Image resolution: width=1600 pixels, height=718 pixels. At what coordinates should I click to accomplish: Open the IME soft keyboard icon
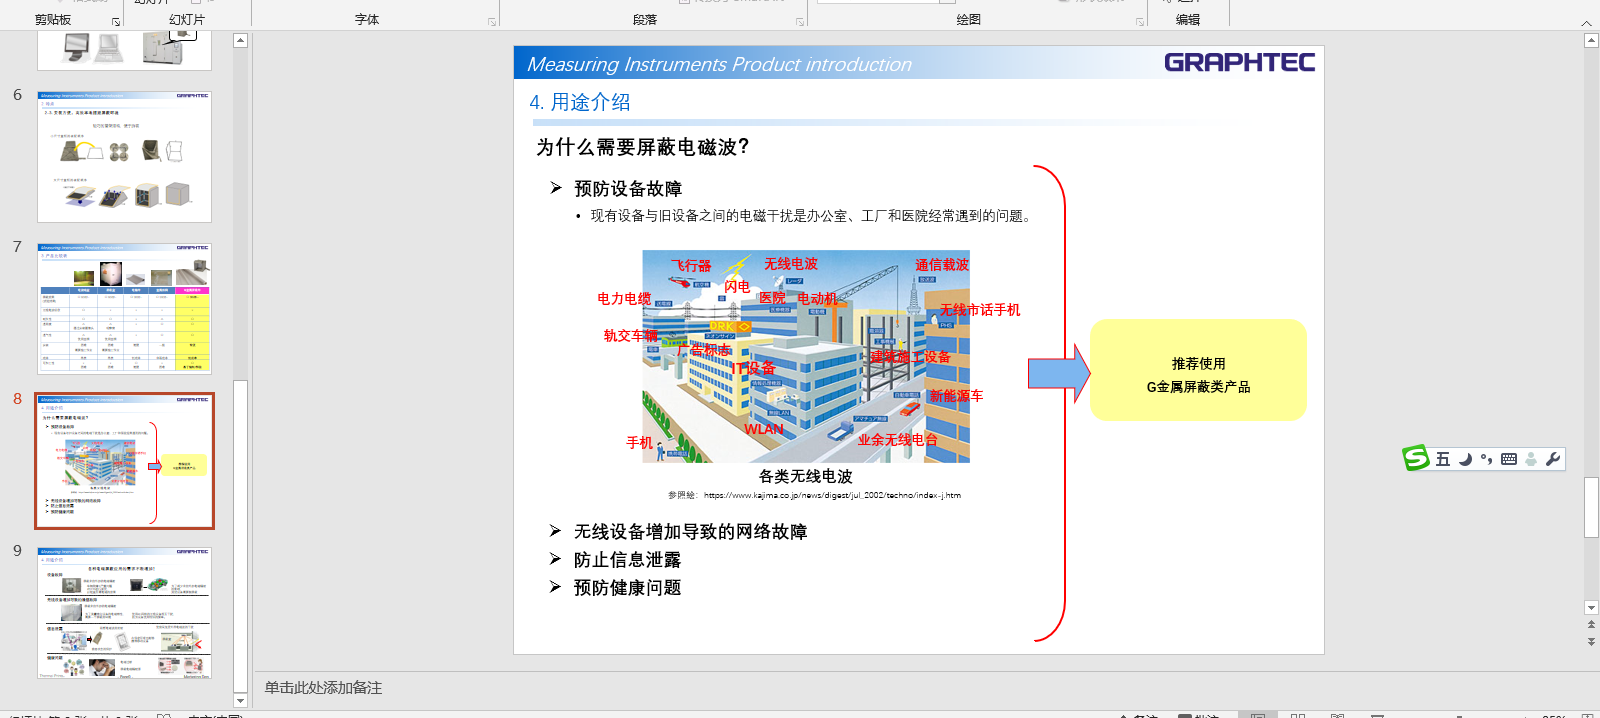[1509, 459]
